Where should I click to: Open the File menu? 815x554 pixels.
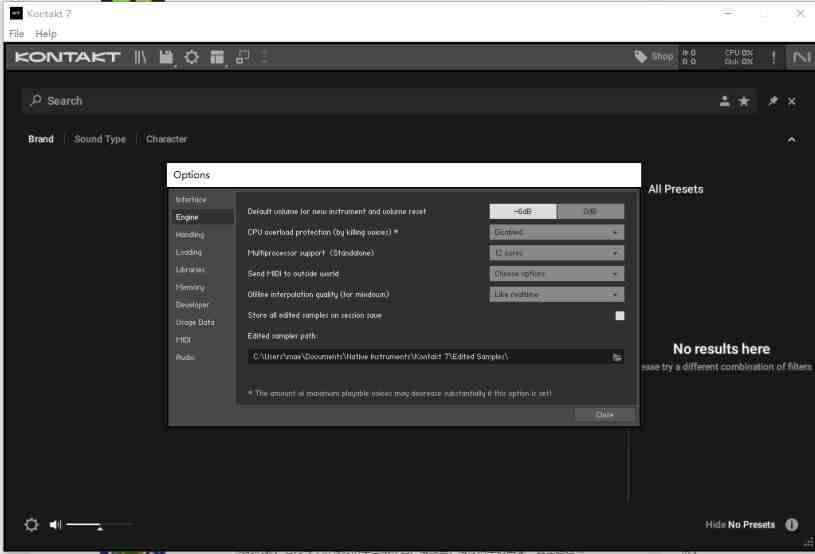click(x=18, y=34)
